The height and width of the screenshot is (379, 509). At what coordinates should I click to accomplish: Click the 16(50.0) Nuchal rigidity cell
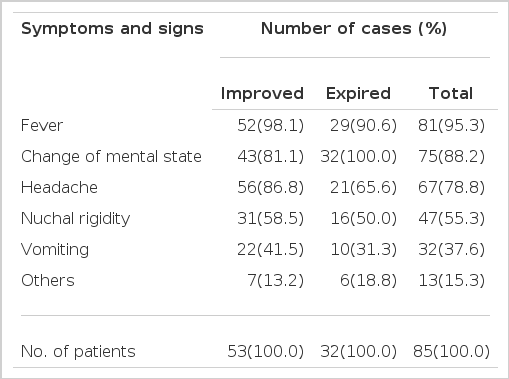[363, 219]
